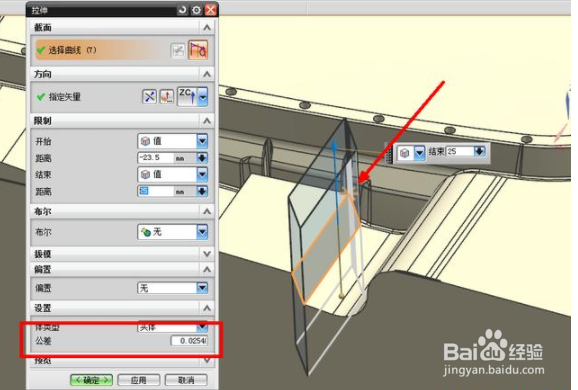Close the 拉伸 dialog
Viewport: 578px width, 390px height.
pos(210,10)
